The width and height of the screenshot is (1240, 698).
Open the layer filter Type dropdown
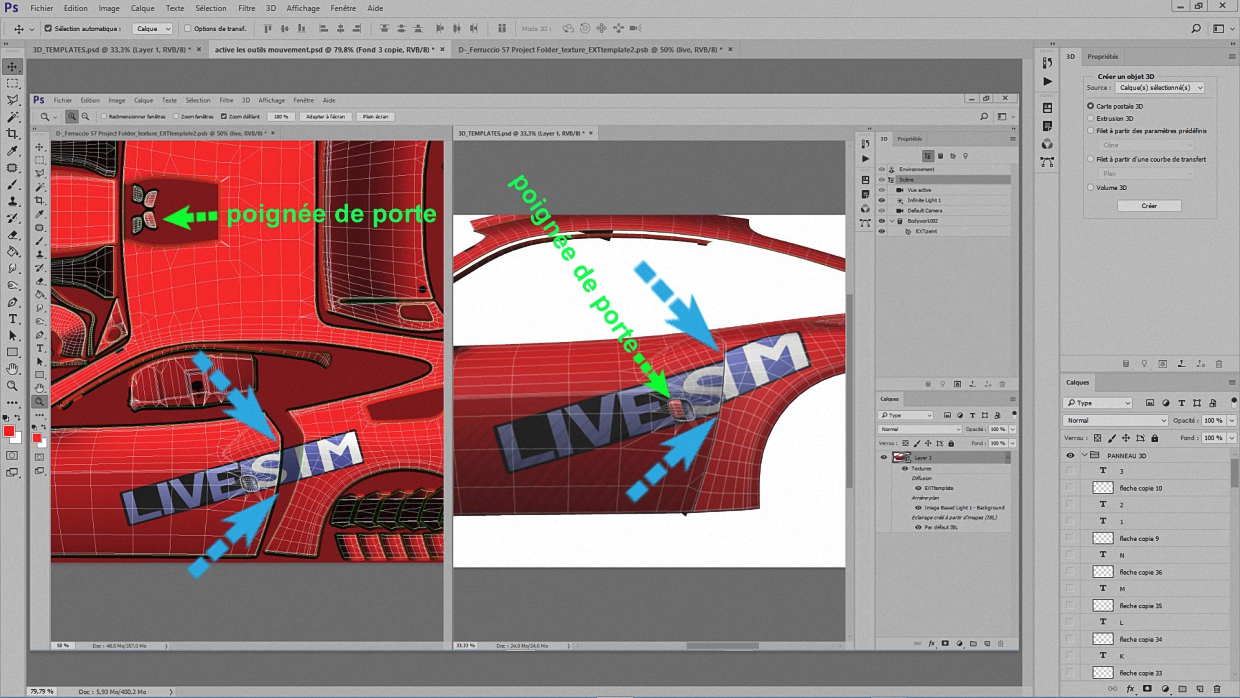pyautogui.click(x=1098, y=403)
